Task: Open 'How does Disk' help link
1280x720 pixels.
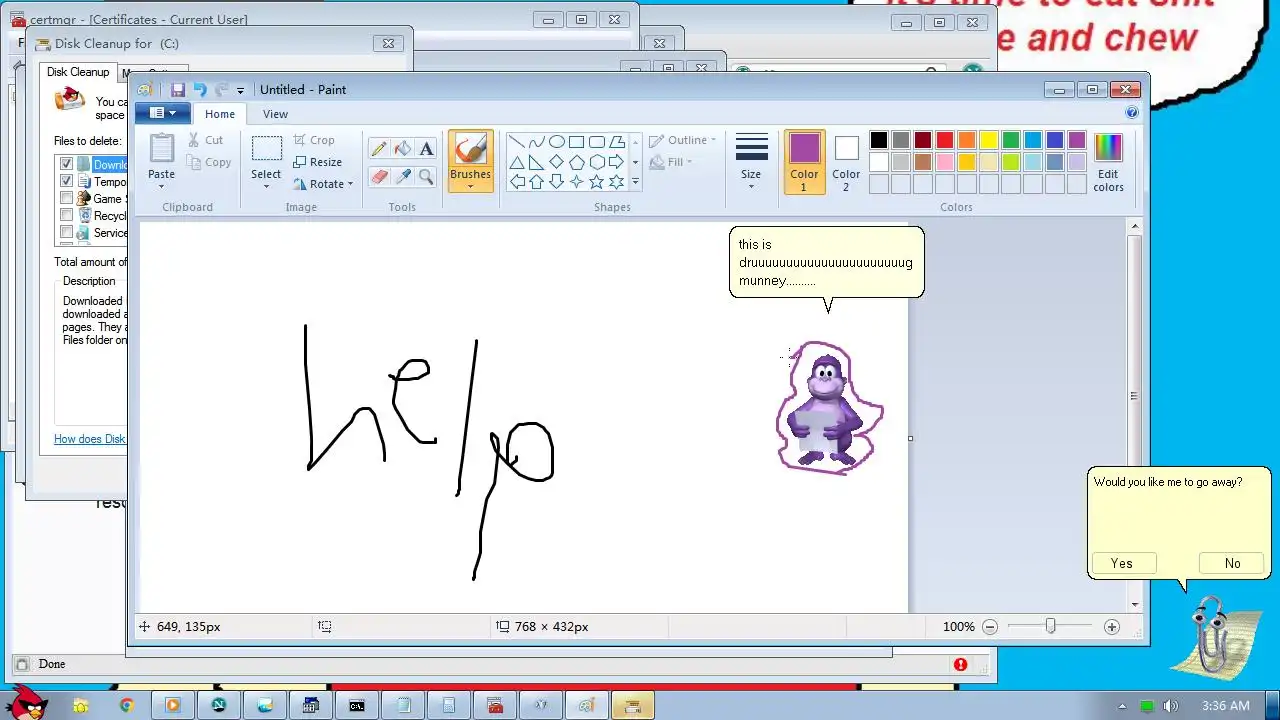Action: 90,439
